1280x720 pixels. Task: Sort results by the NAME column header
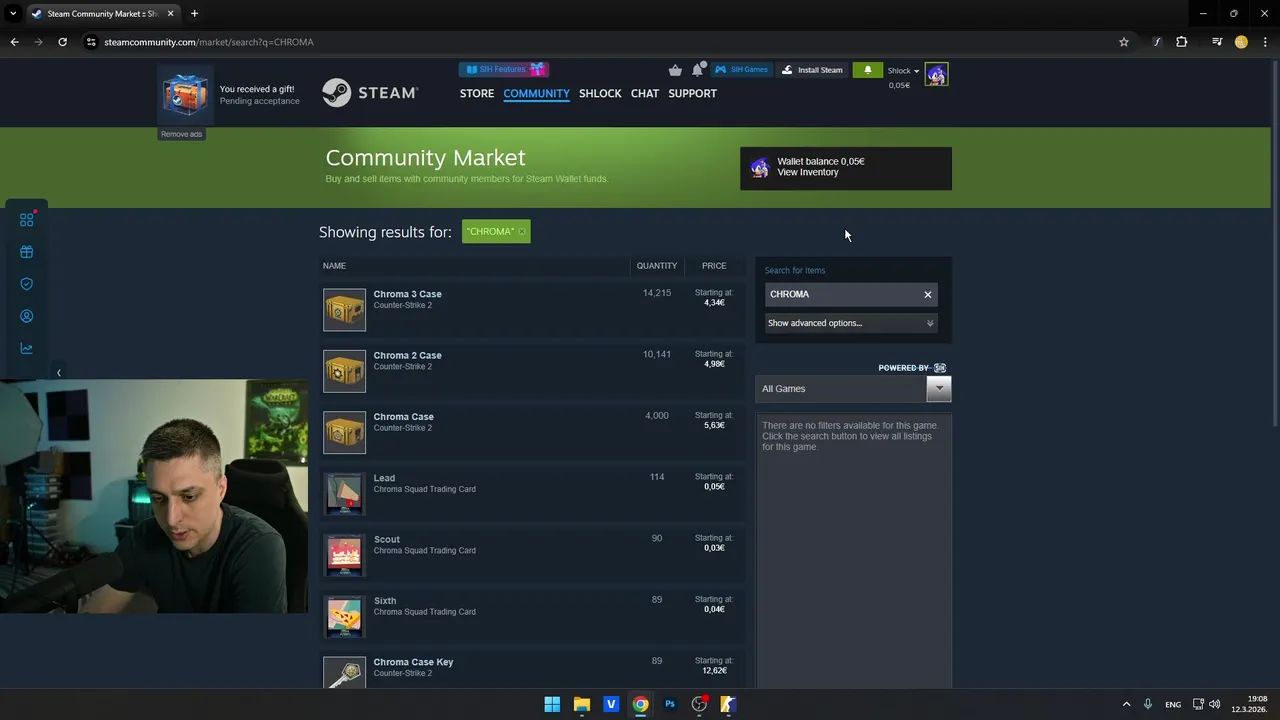[x=334, y=266]
